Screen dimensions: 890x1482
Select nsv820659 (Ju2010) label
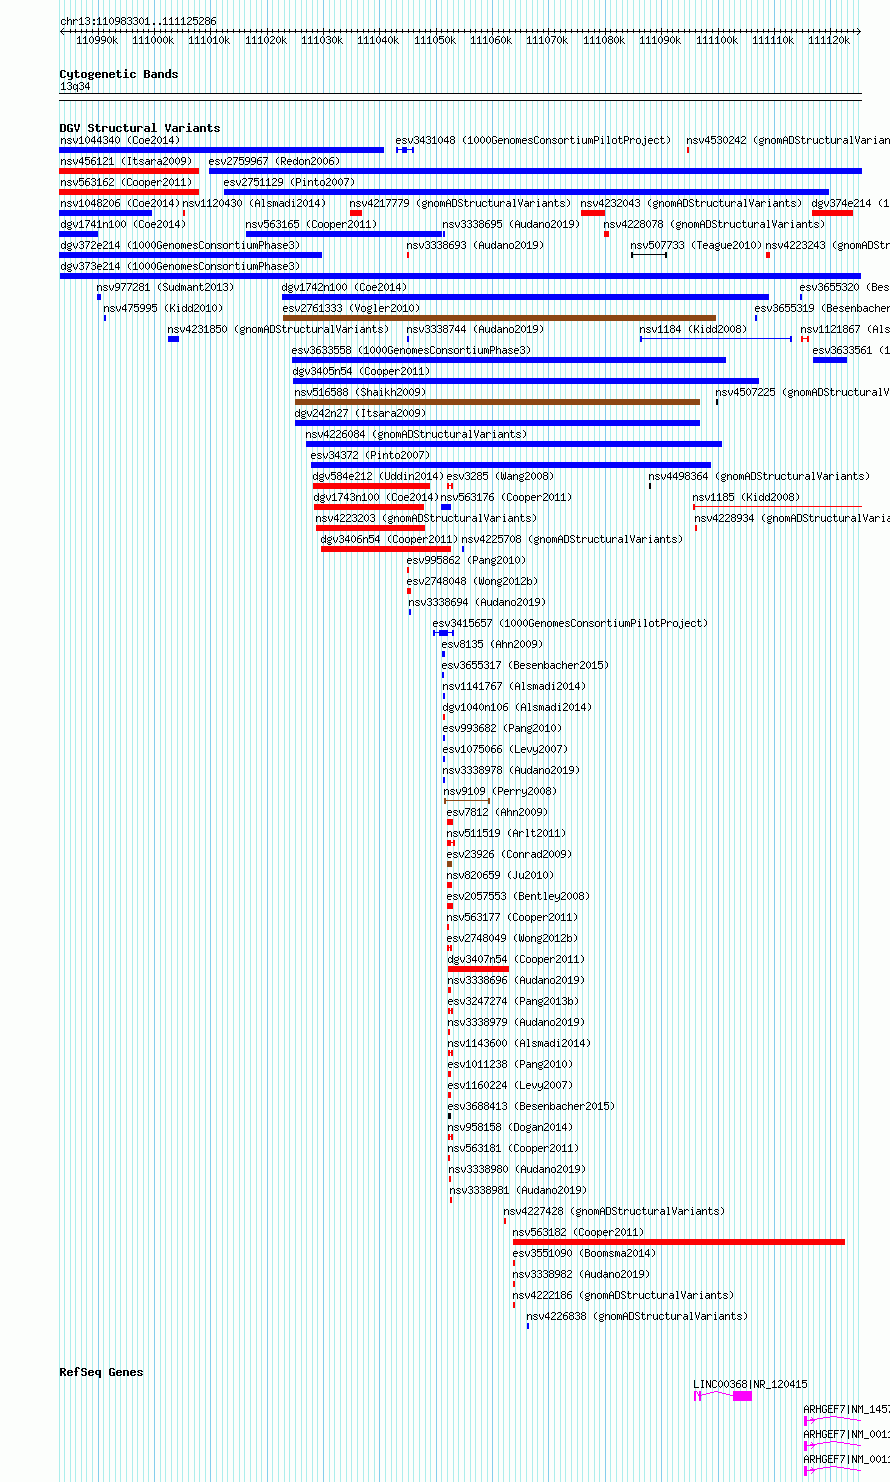click(501, 875)
